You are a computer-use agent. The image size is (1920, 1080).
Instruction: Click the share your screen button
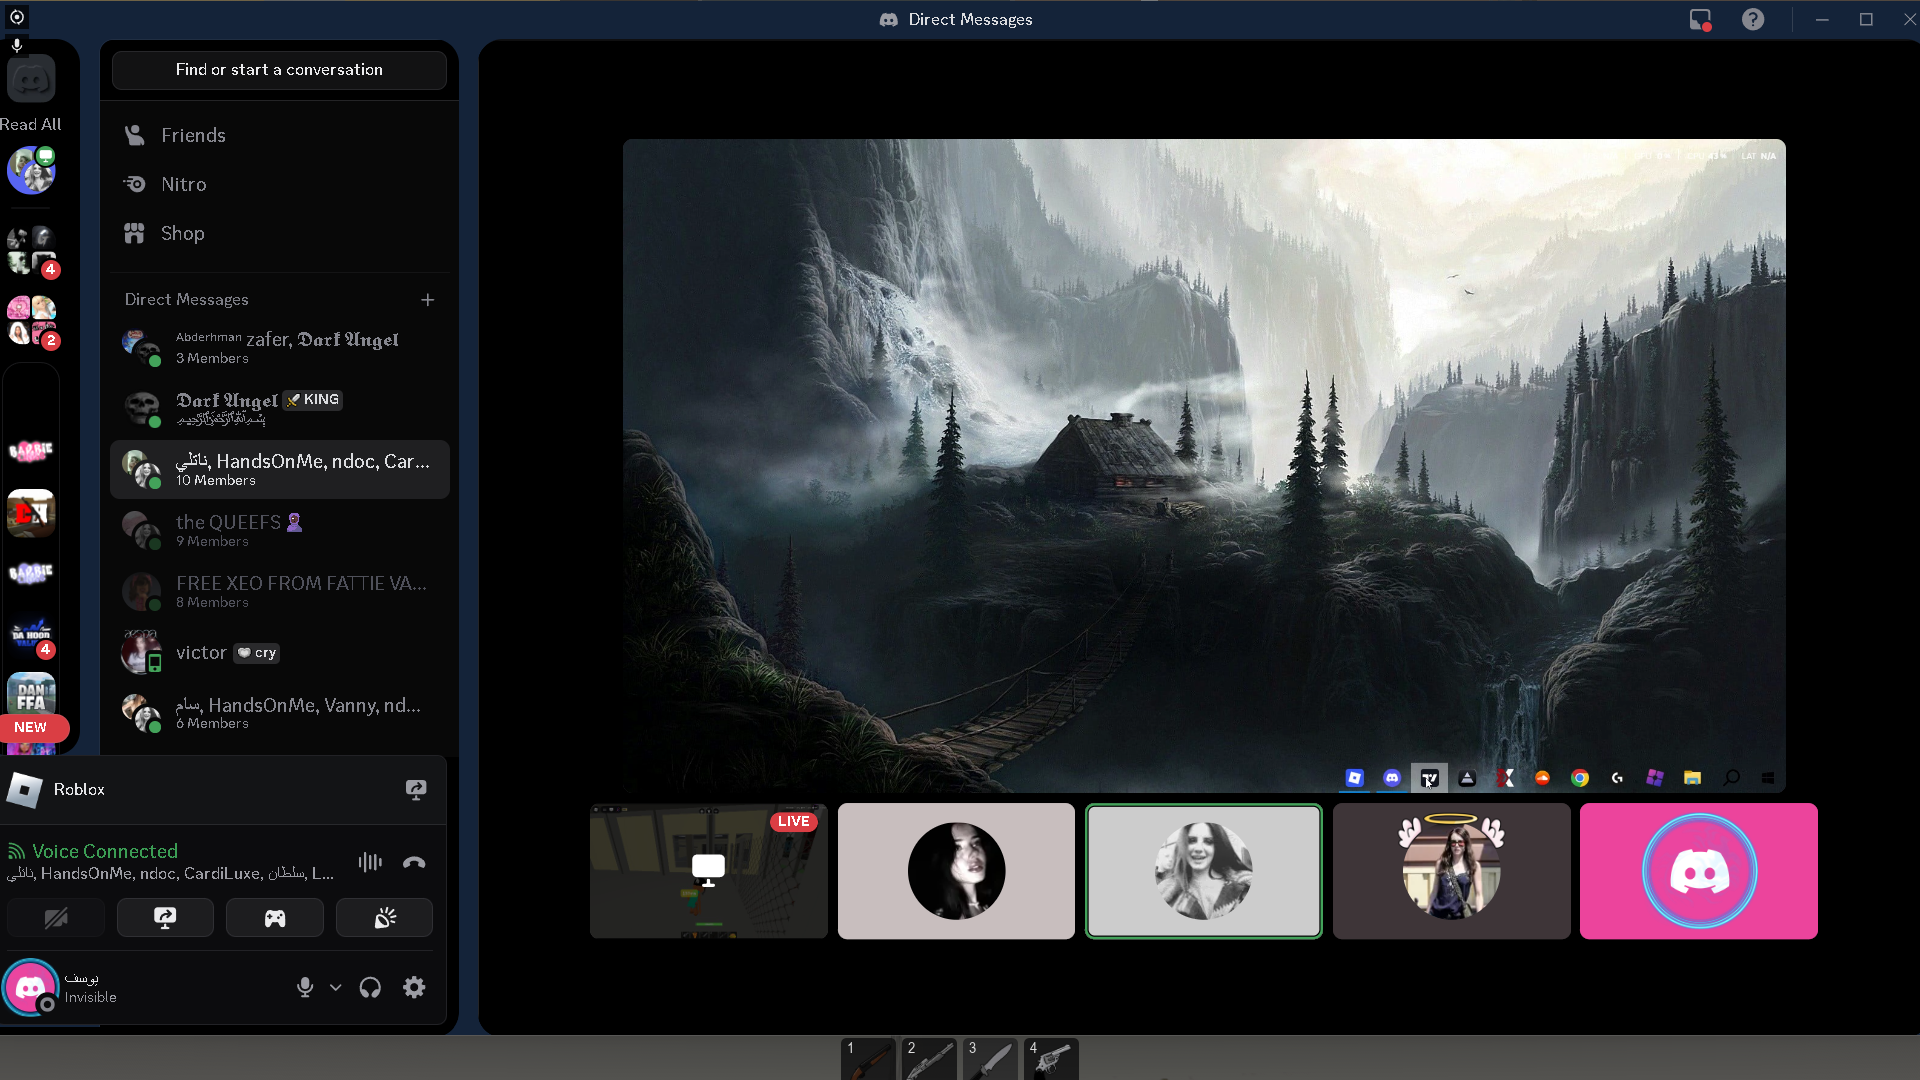[165, 918]
